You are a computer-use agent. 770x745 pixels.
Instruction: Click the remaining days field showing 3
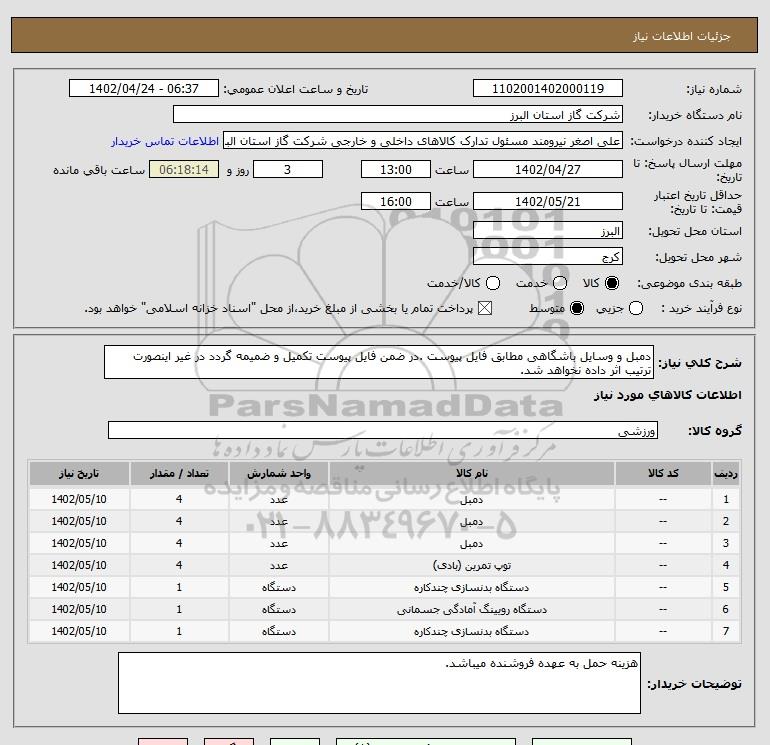click(288, 169)
